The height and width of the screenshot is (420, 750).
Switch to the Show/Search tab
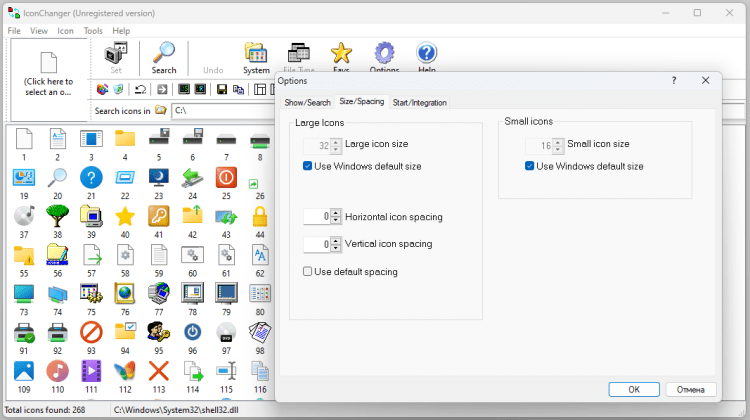point(308,102)
